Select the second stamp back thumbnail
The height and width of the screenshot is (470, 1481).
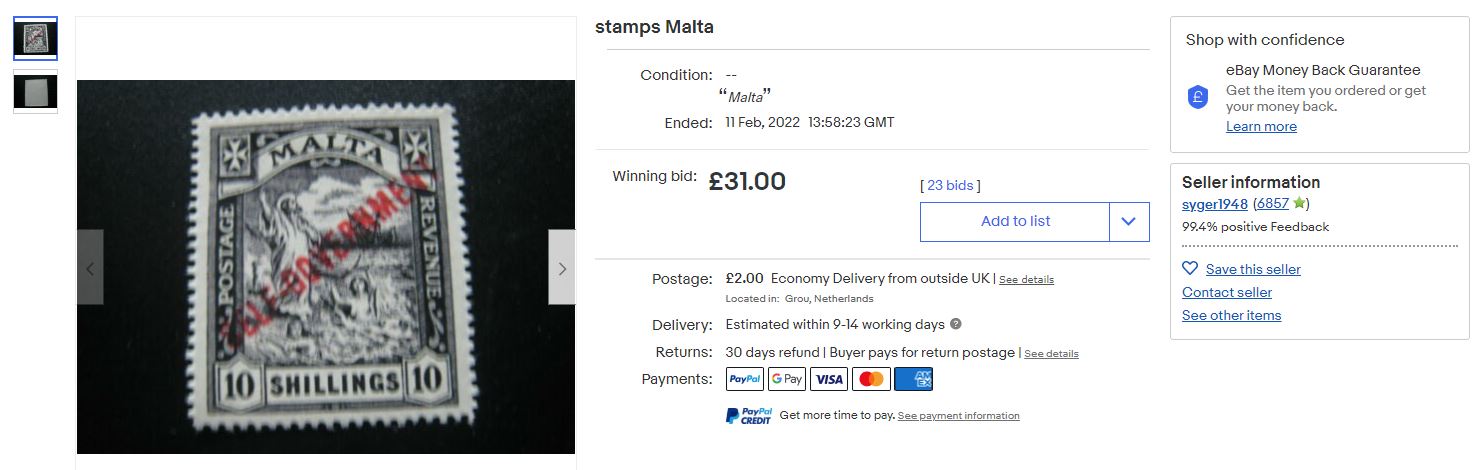click(x=36, y=91)
